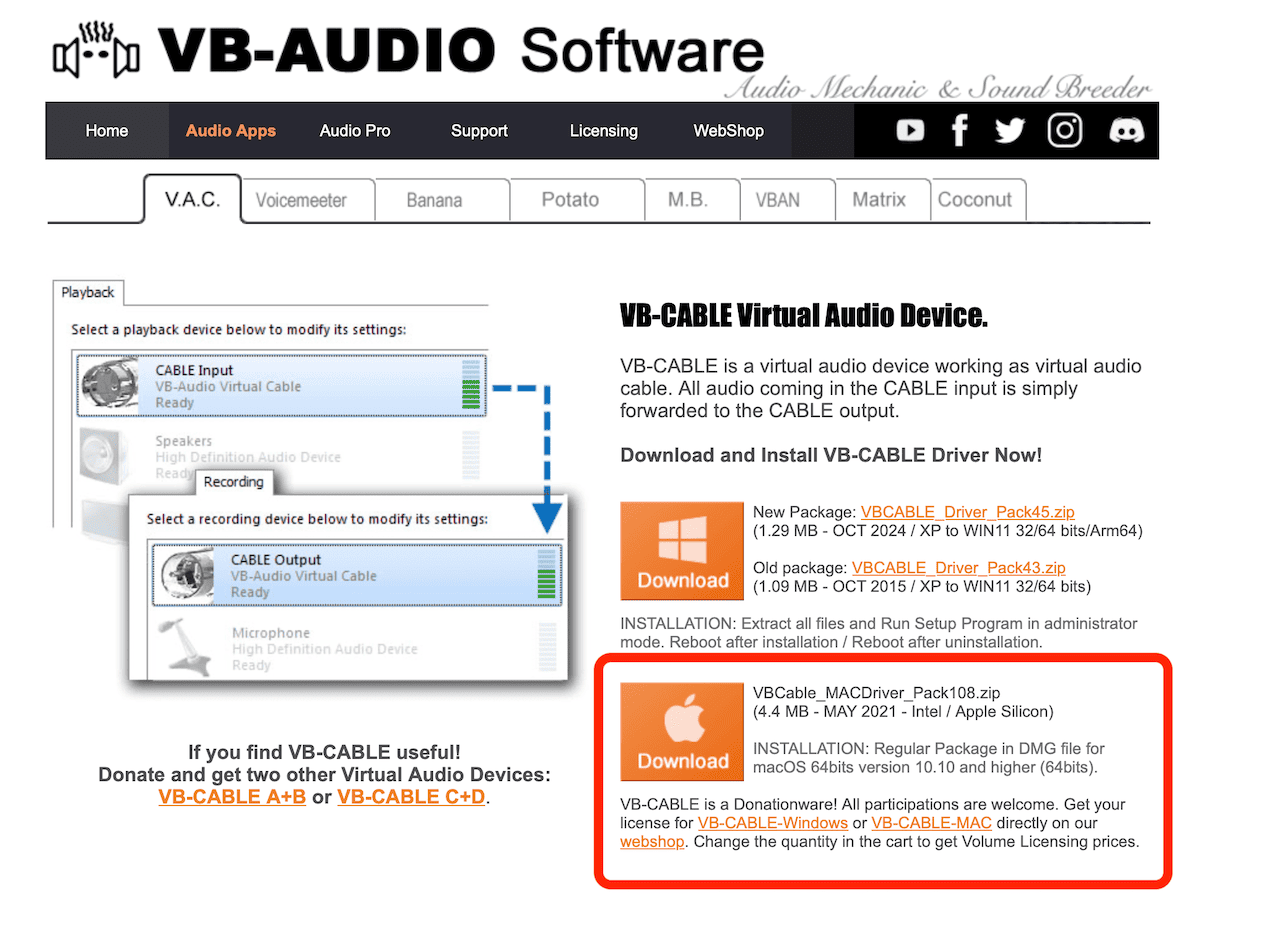Open the Facebook social icon
Viewport: 1280px width, 925px height.
960,130
